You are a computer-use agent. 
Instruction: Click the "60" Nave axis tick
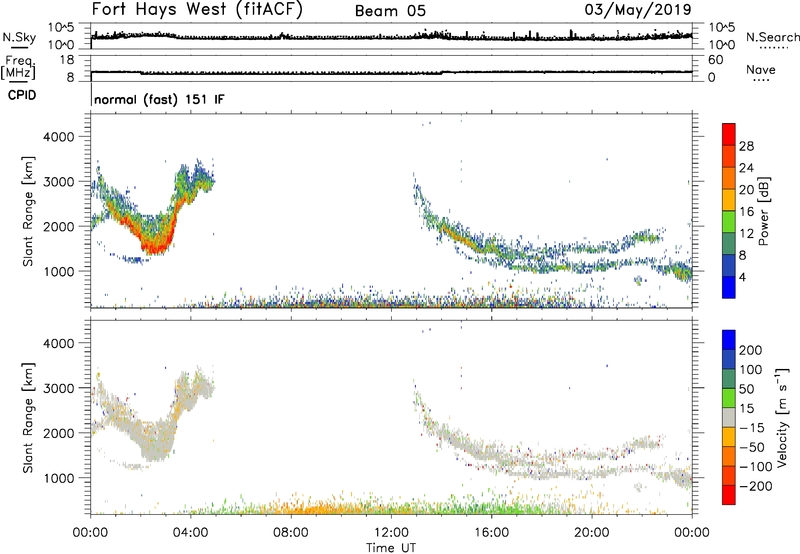coord(715,60)
